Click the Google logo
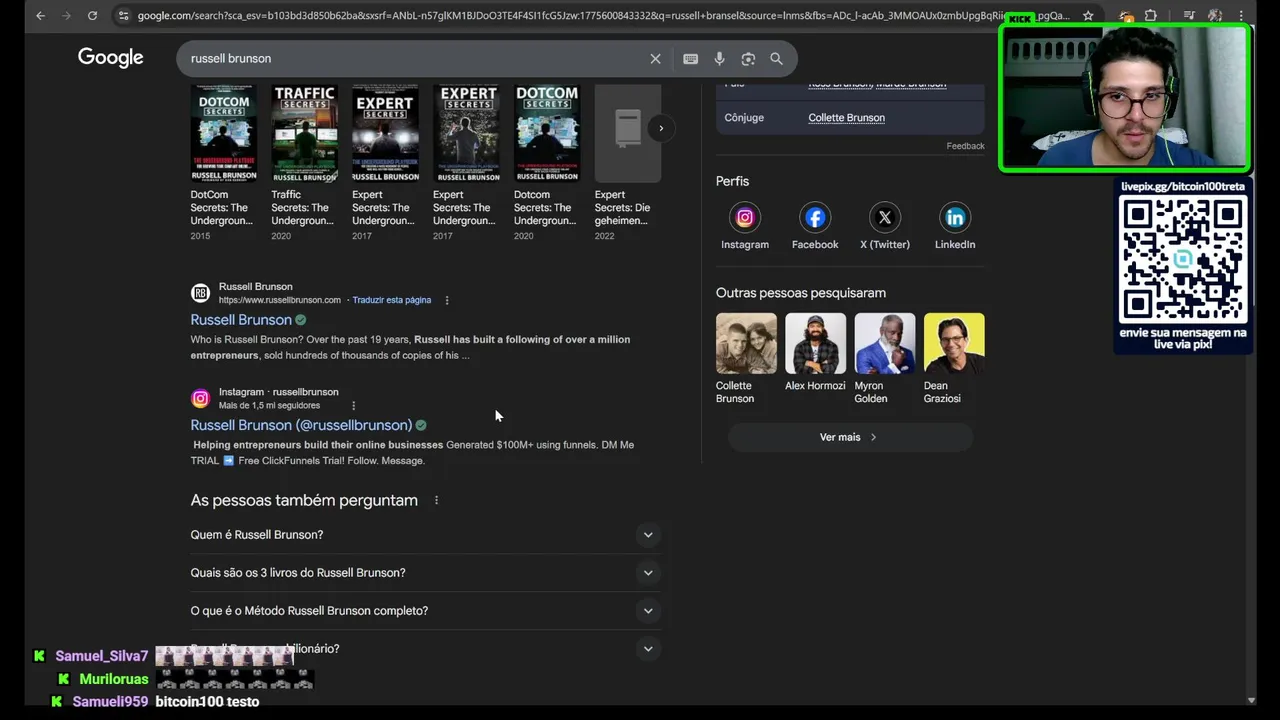 [111, 58]
